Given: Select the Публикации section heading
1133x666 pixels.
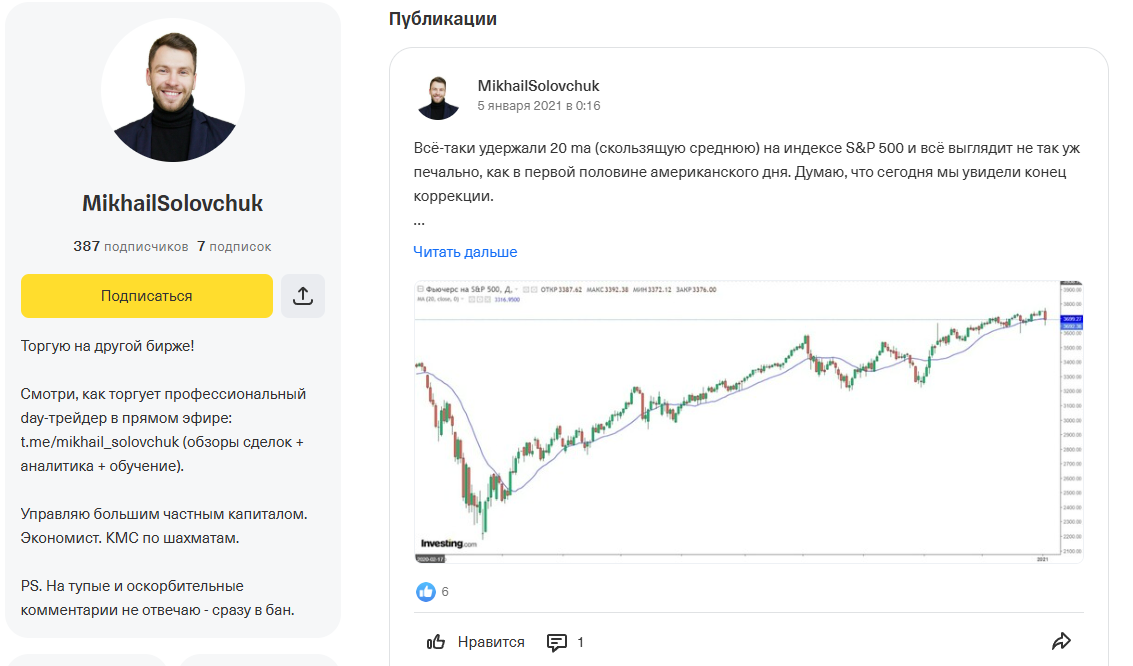Looking at the screenshot, I should tap(441, 18).
